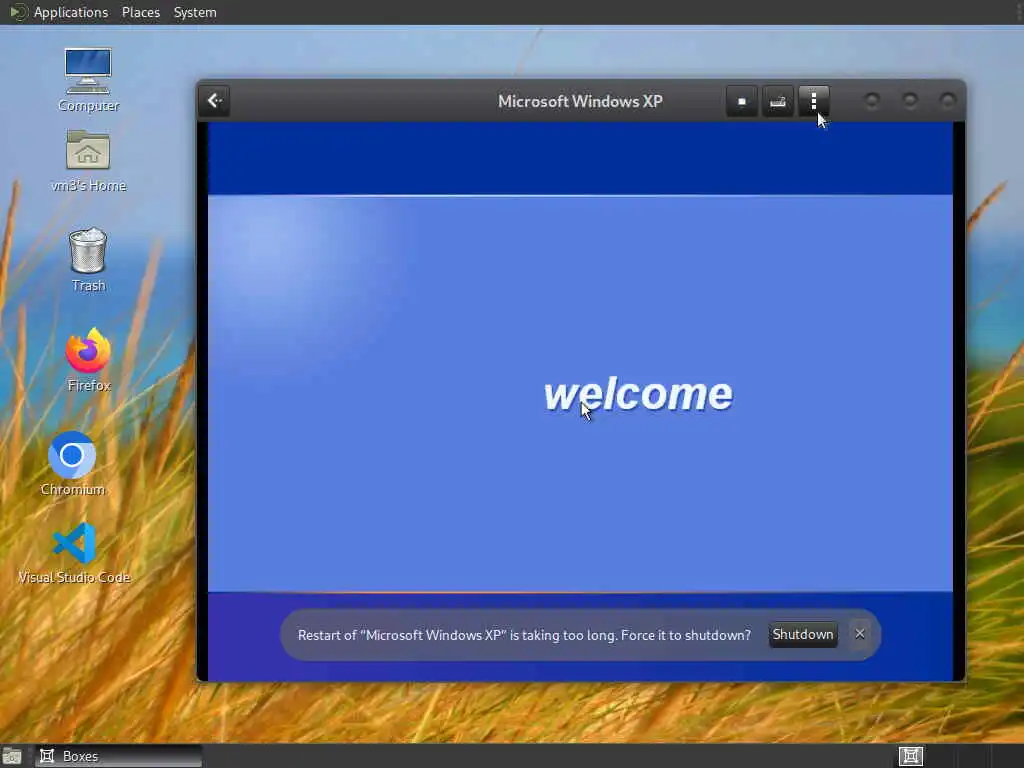Click the Boxes tray icon at bottom right

pos(910,756)
